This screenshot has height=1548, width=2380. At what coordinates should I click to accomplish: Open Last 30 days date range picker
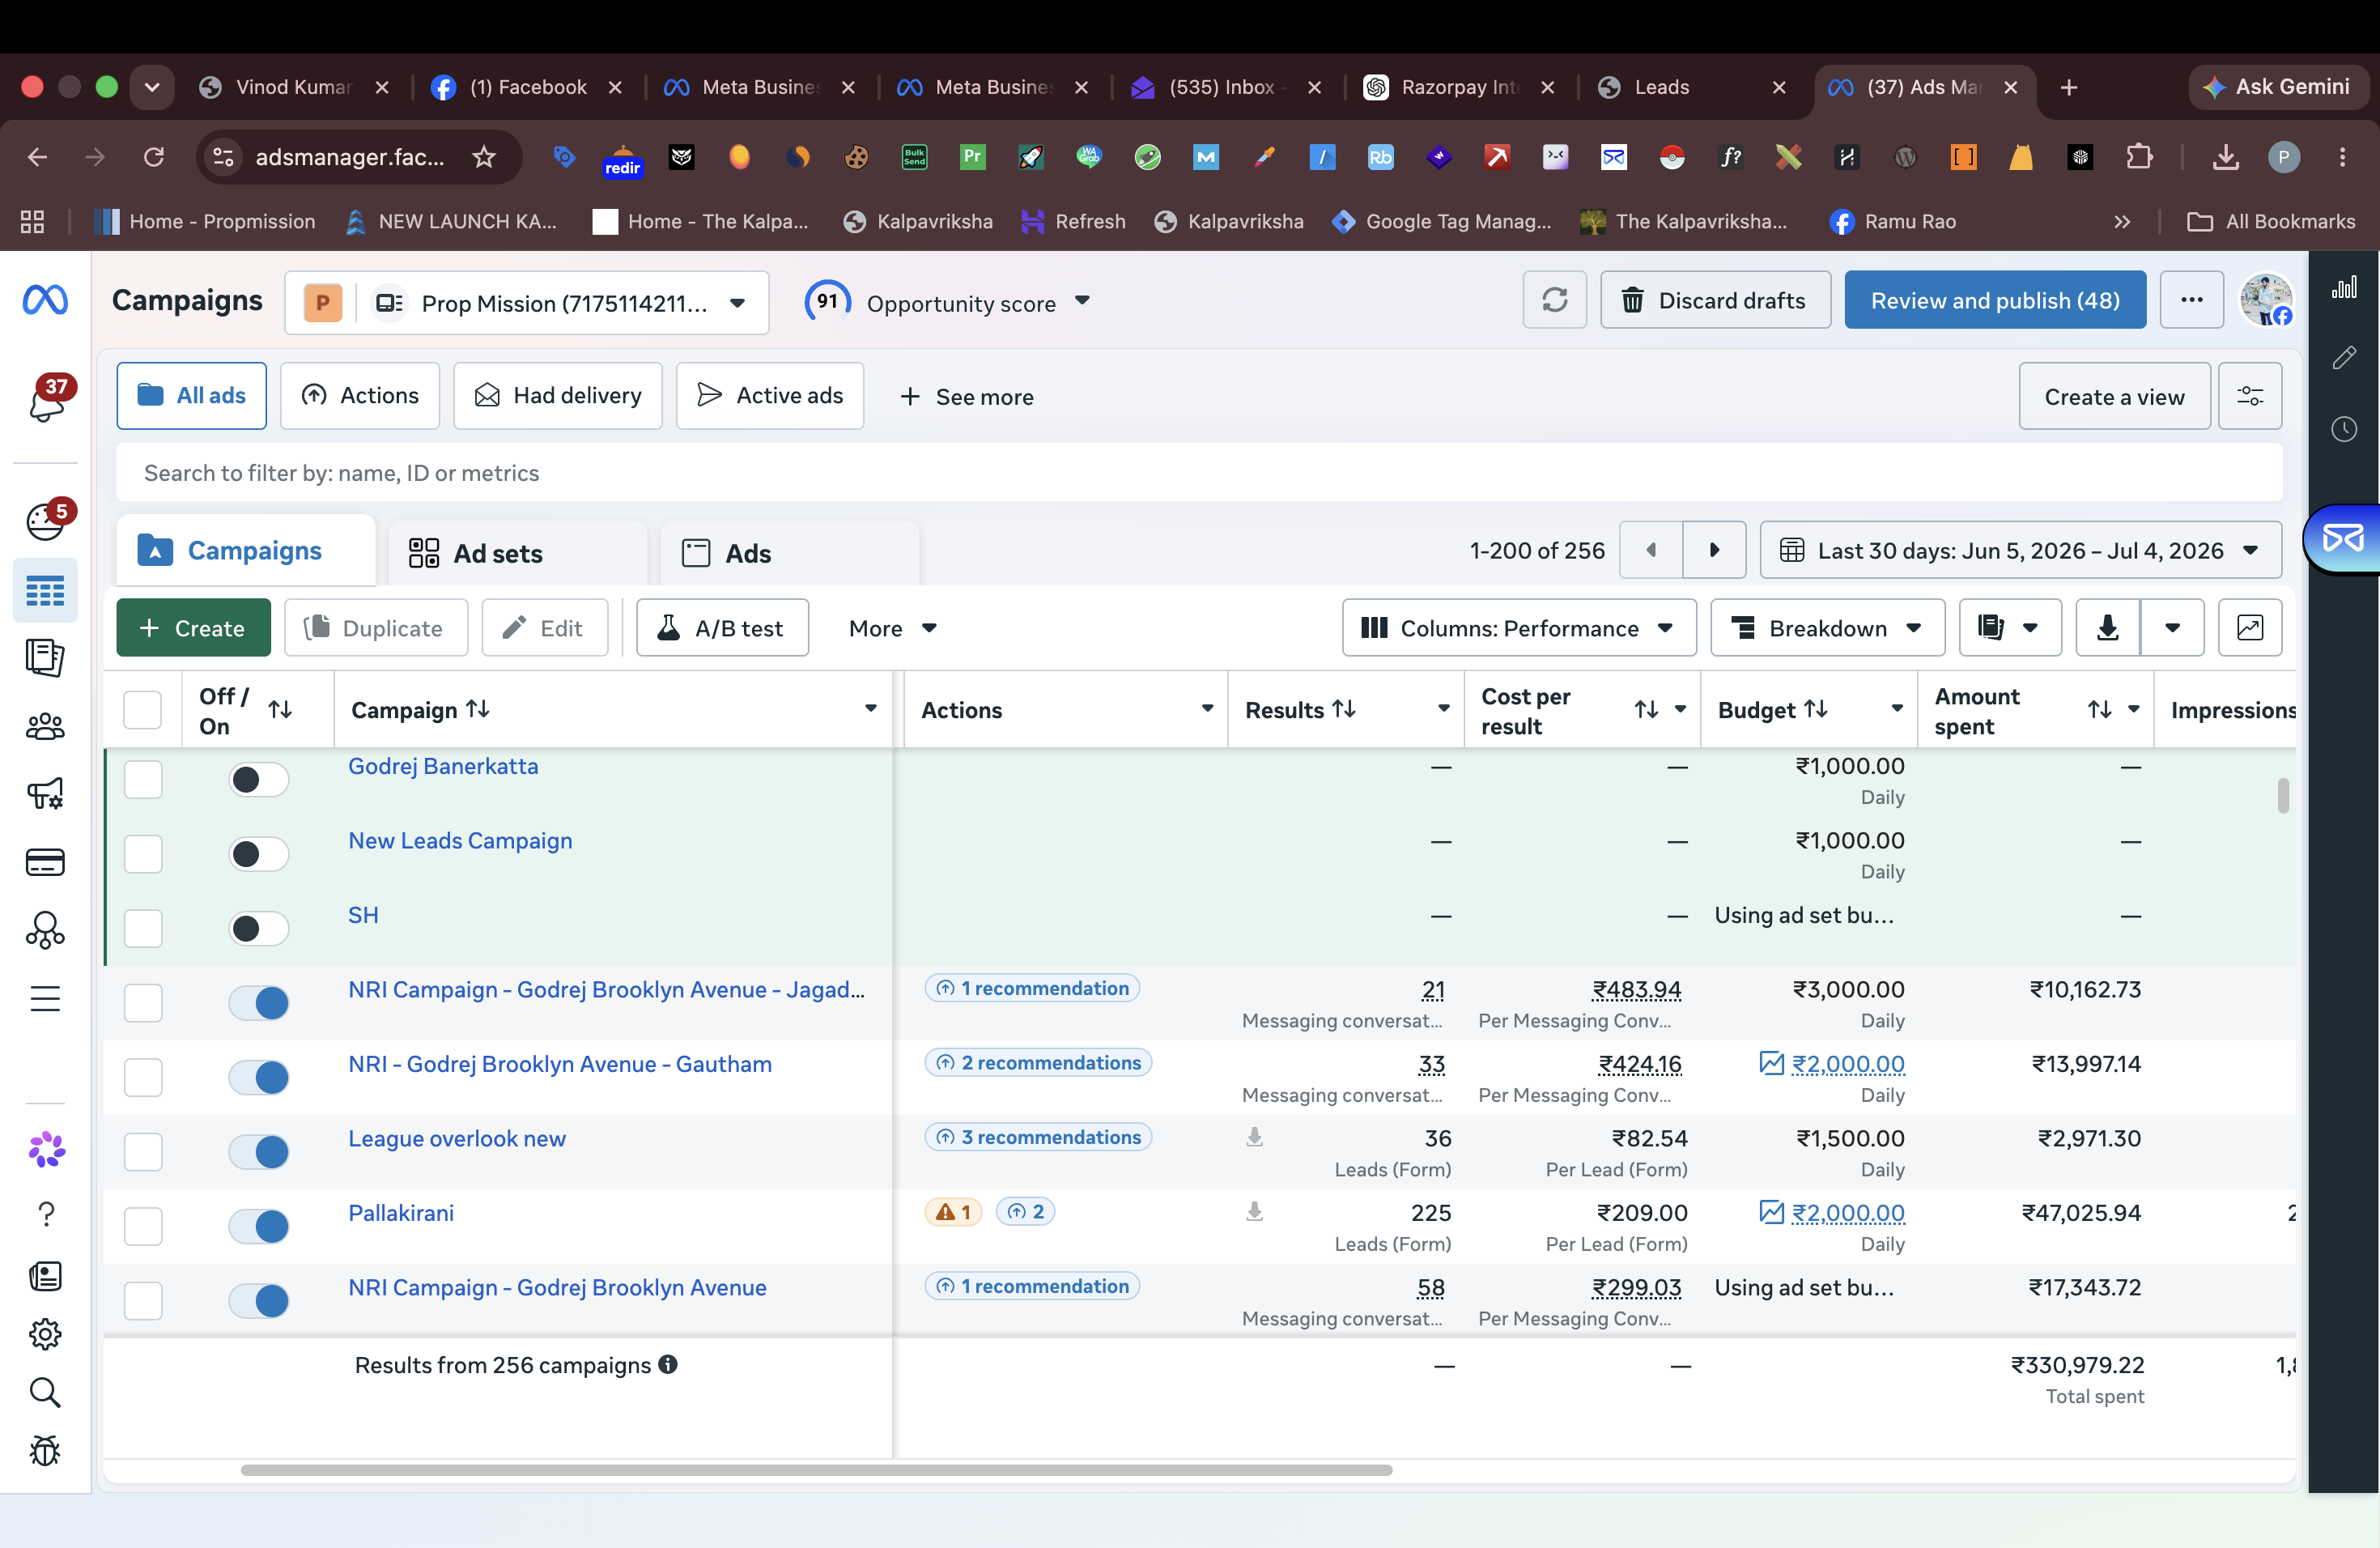[2021, 550]
